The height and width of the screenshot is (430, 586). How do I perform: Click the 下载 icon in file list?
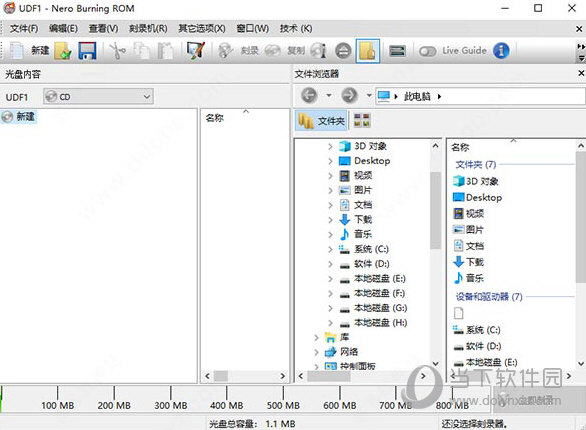tap(459, 262)
